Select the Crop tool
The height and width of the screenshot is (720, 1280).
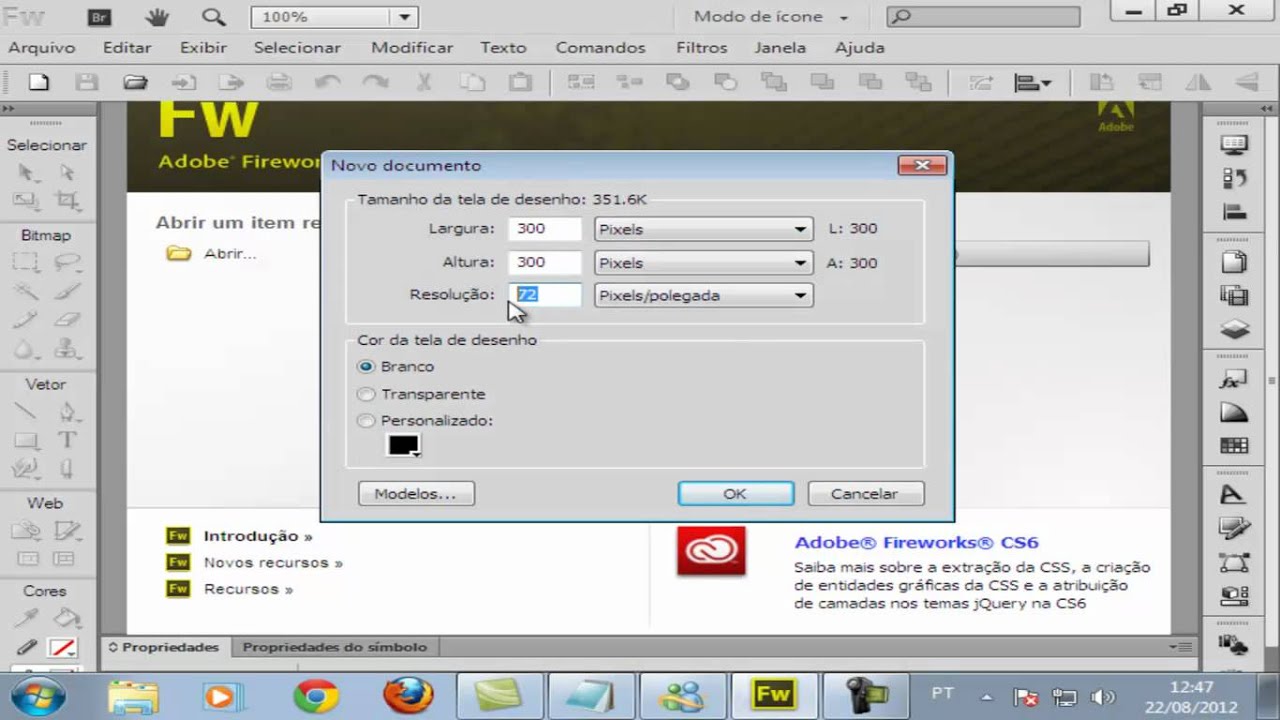(66, 200)
